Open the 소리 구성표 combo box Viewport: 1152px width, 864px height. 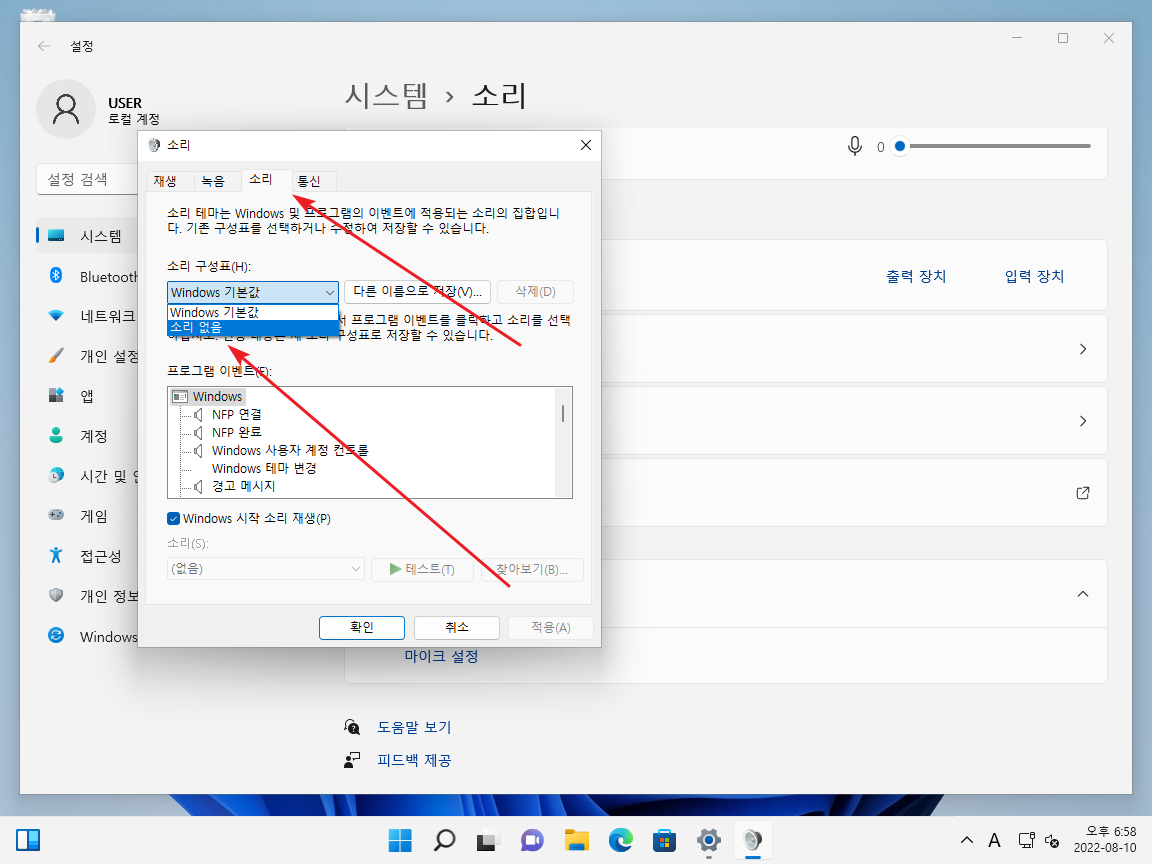click(252, 292)
